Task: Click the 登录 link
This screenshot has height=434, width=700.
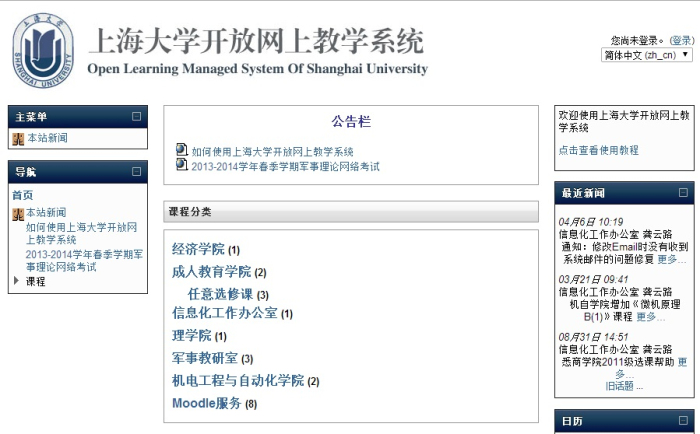Action: tap(682, 41)
